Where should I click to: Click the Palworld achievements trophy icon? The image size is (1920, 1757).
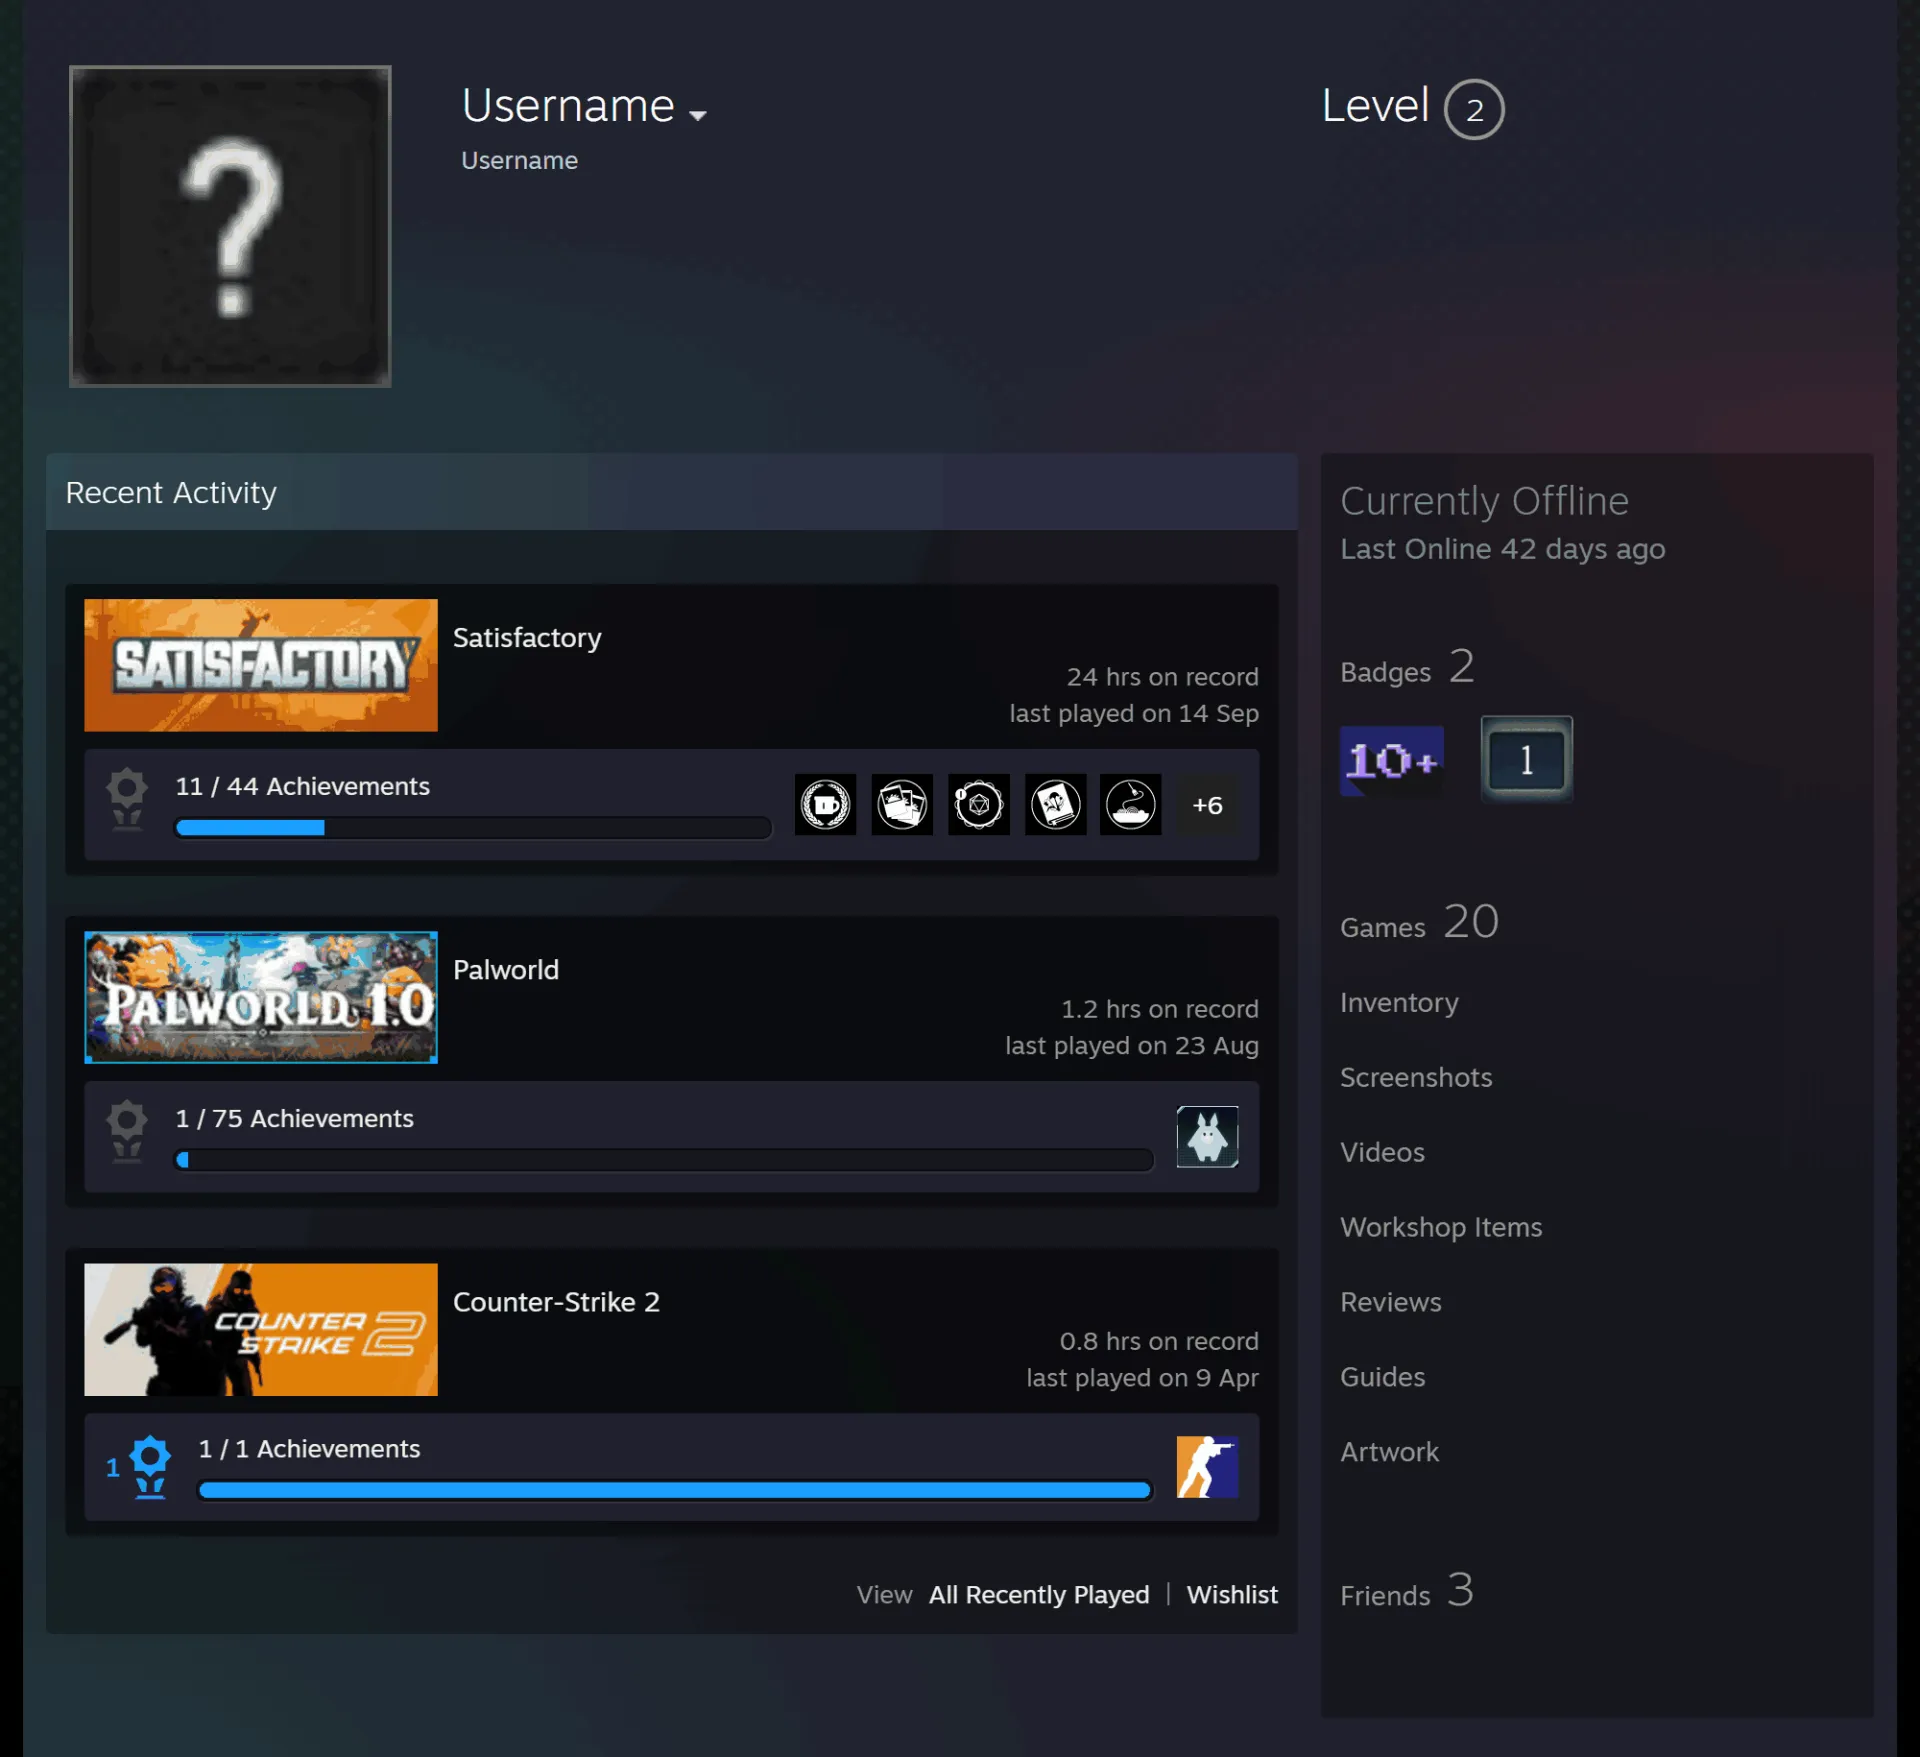(x=127, y=1131)
